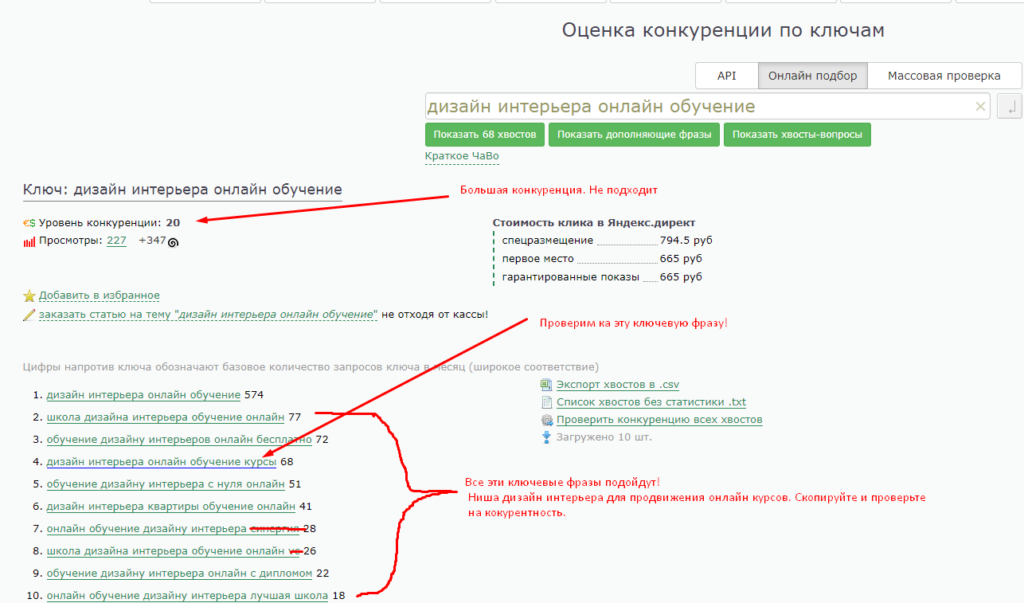Open the Массовая проверка tab

pos(943,76)
